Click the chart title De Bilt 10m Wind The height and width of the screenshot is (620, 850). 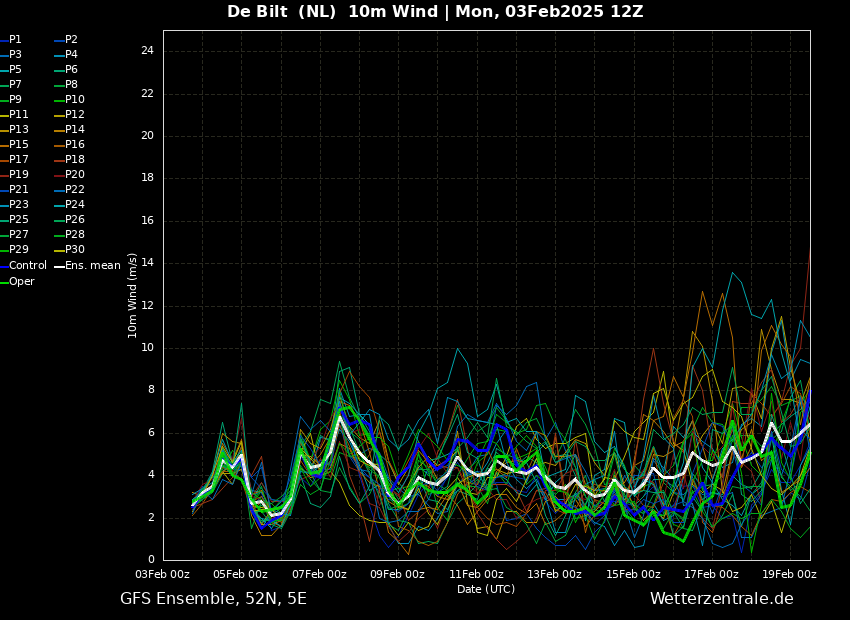(x=435, y=12)
